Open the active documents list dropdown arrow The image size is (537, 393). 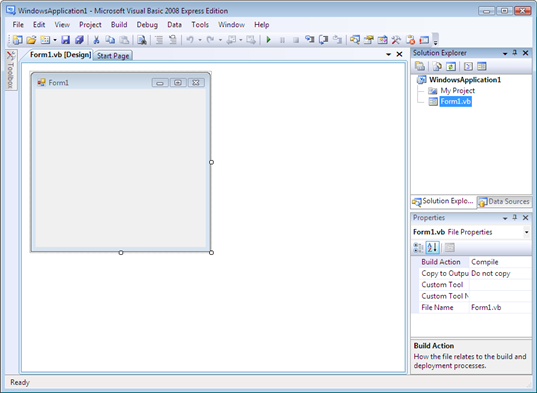coord(388,54)
